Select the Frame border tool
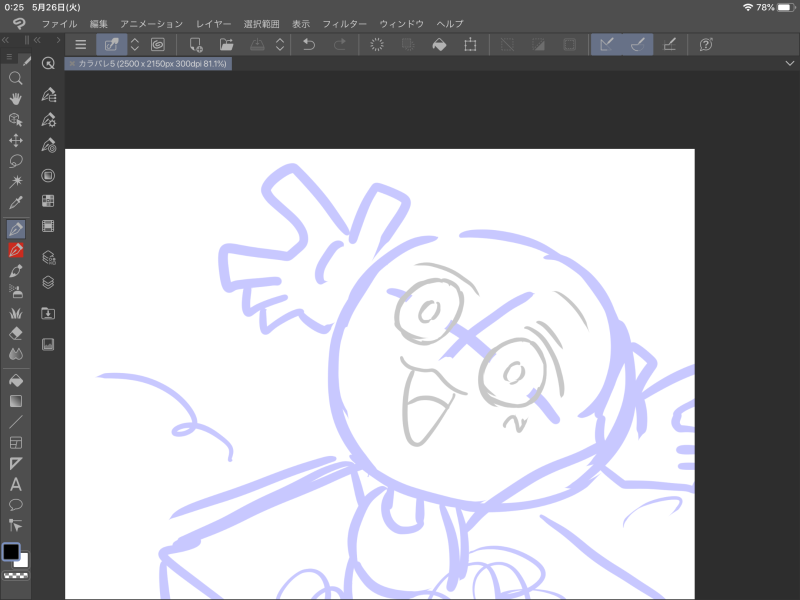The height and width of the screenshot is (600, 800). [16, 443]
